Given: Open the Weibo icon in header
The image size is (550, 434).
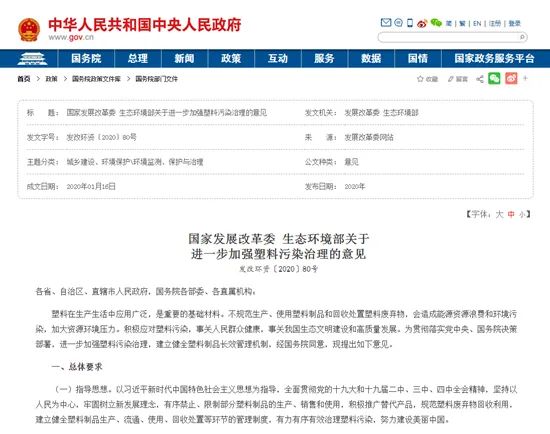Looking at the screenshot, I should click(x=422, y=23).
